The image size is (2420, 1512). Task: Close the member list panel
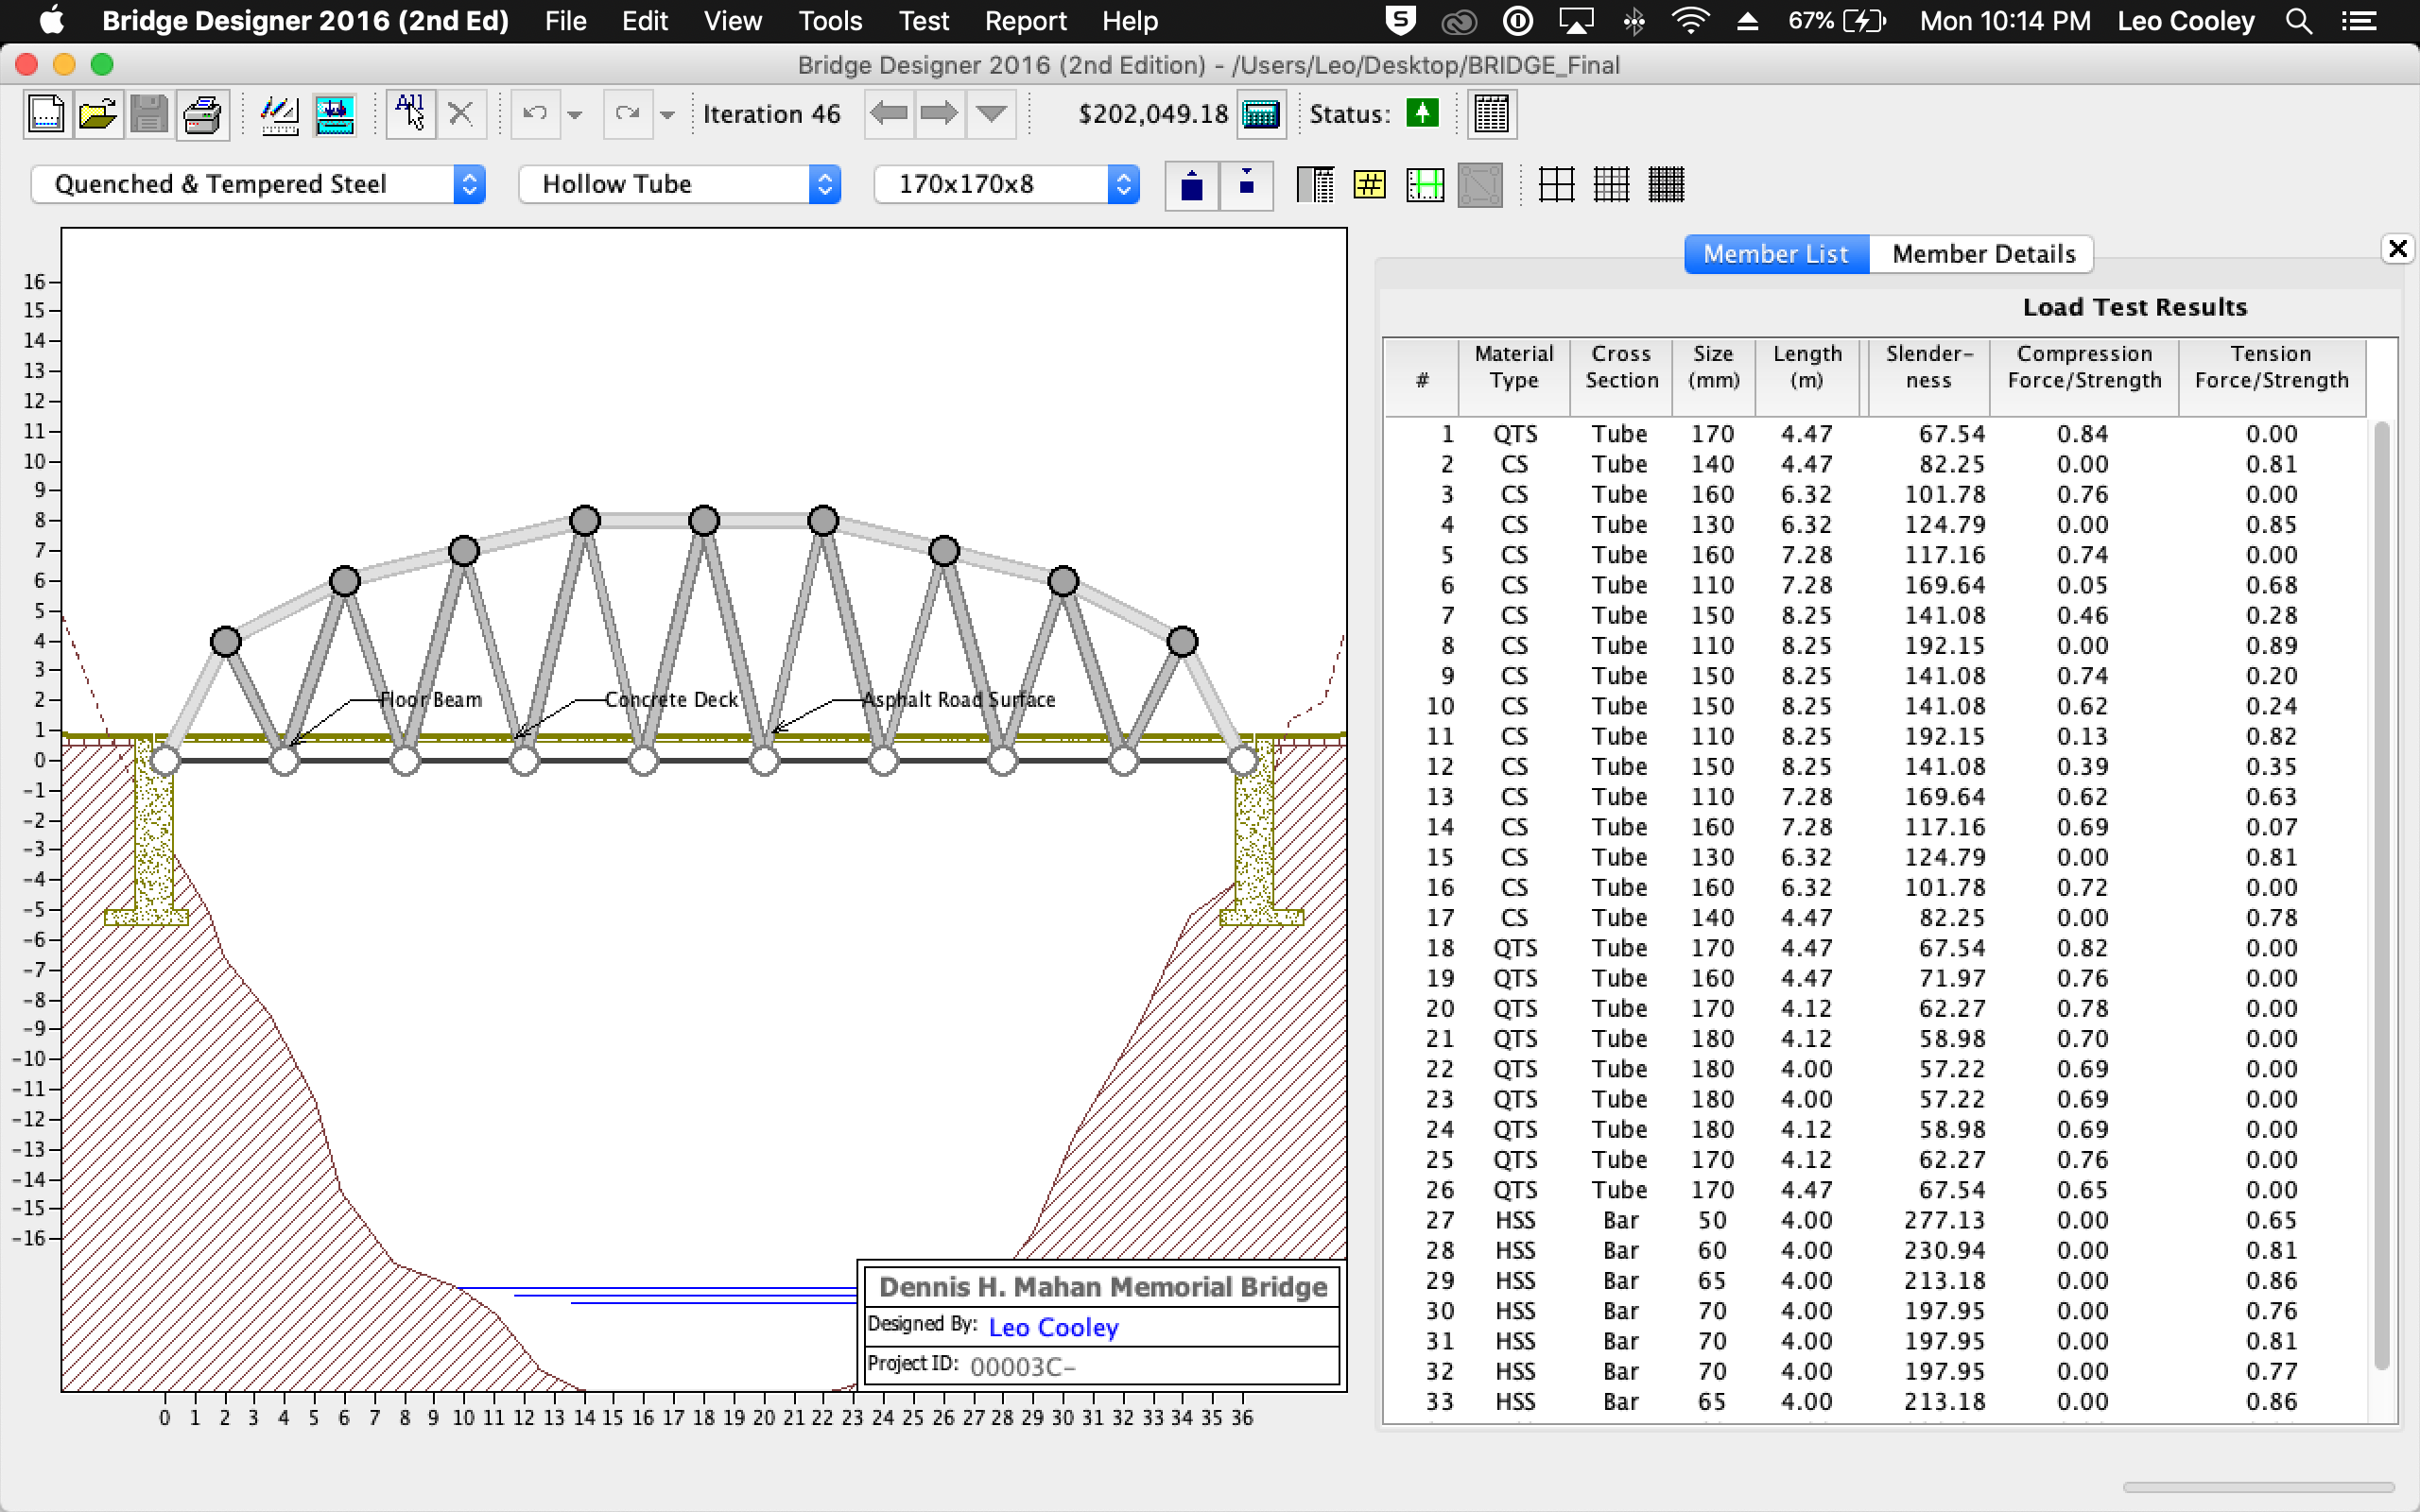coord(2397,248)
